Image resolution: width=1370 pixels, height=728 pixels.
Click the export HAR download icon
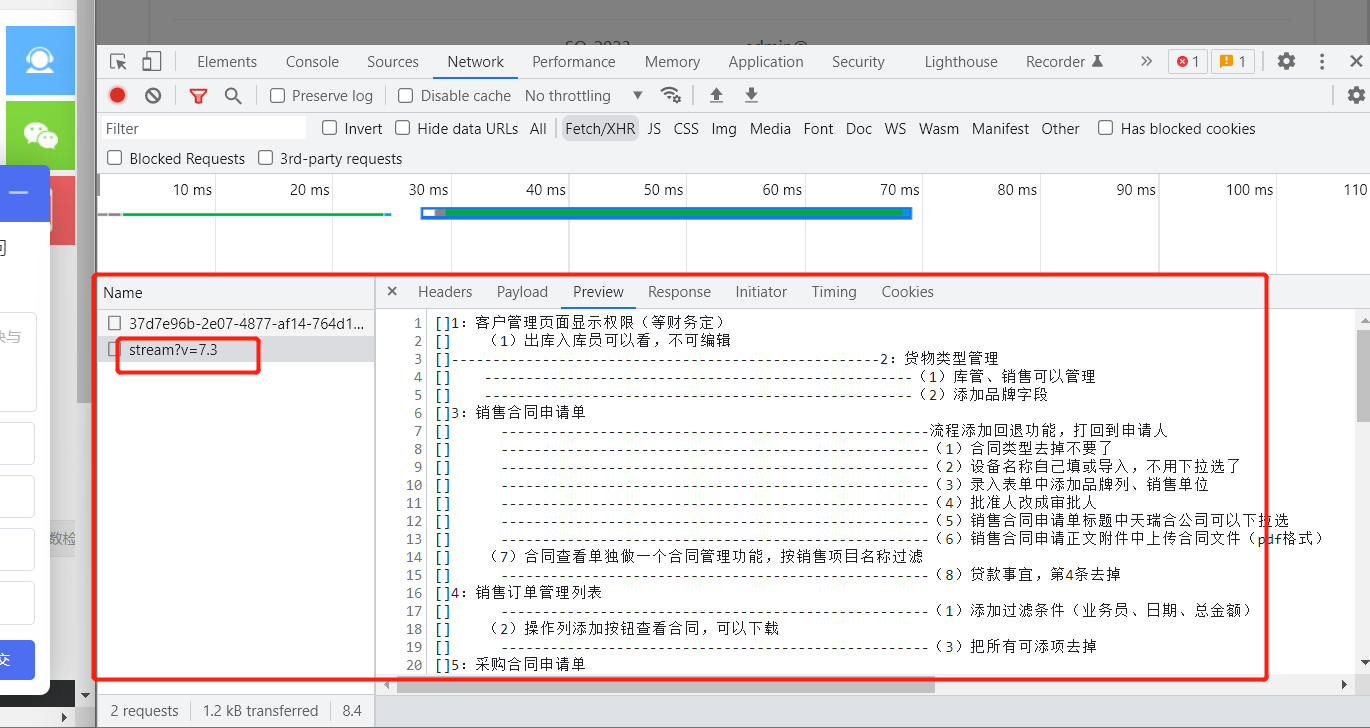(x=751, y=96)
